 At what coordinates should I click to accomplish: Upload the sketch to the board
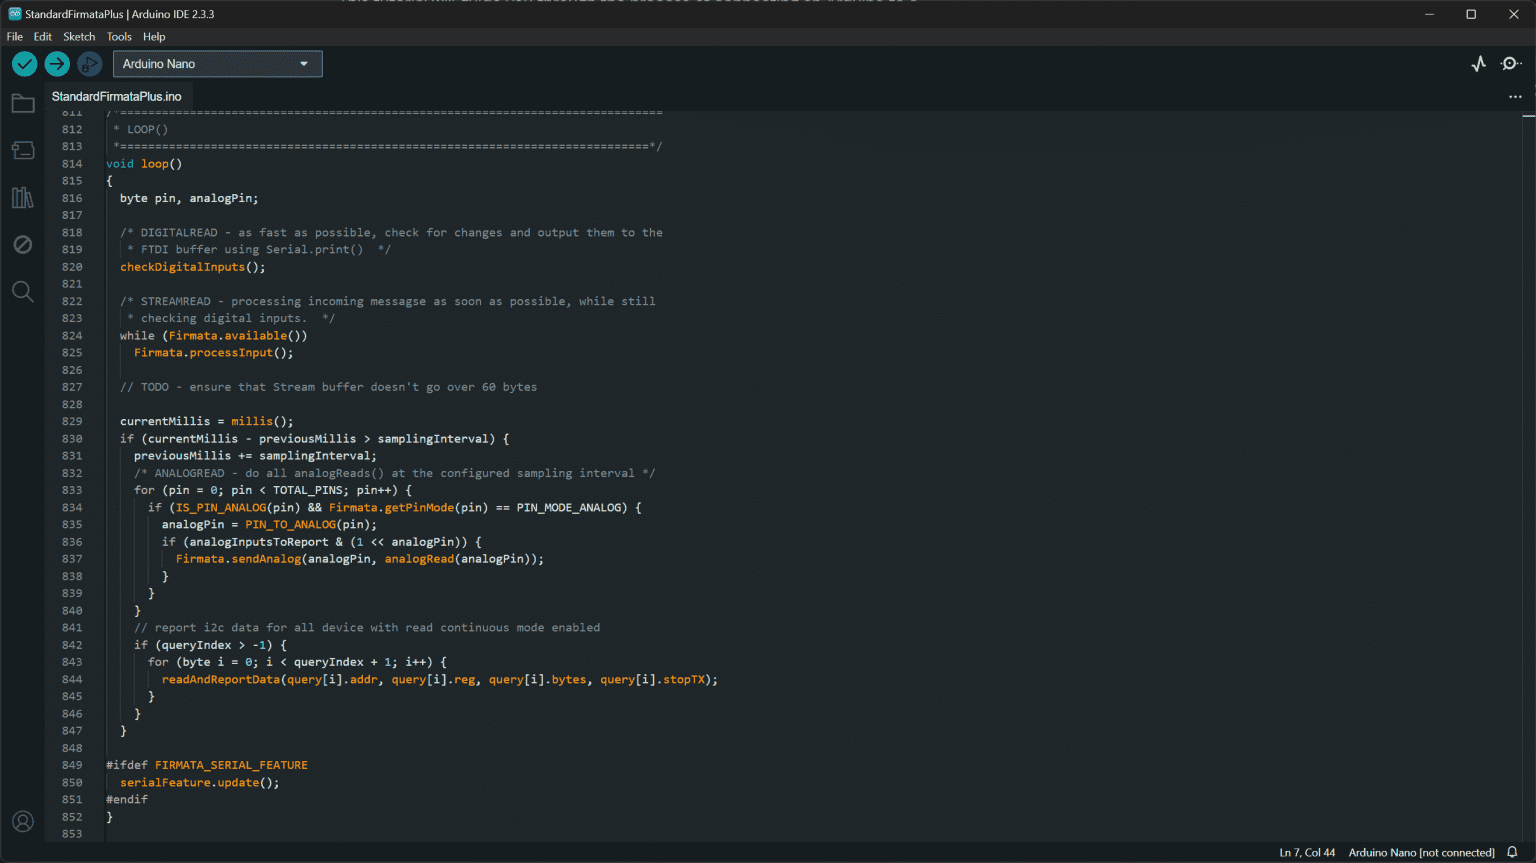(x=56, y=63)
